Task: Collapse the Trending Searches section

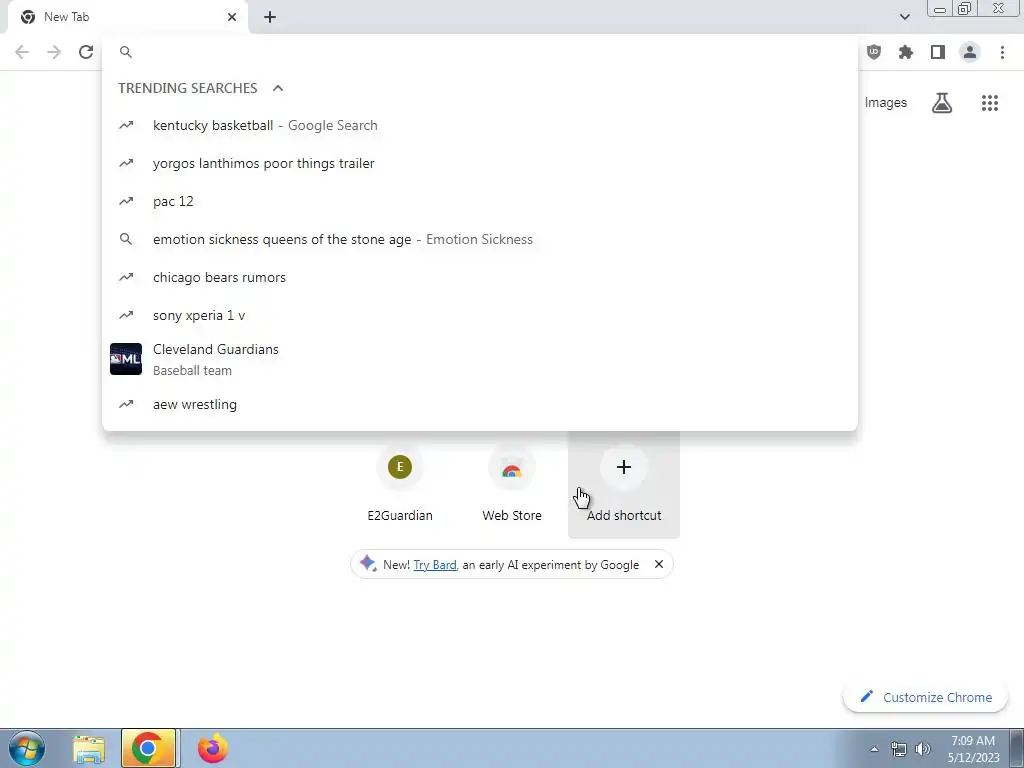Action: tap(278, 88)
